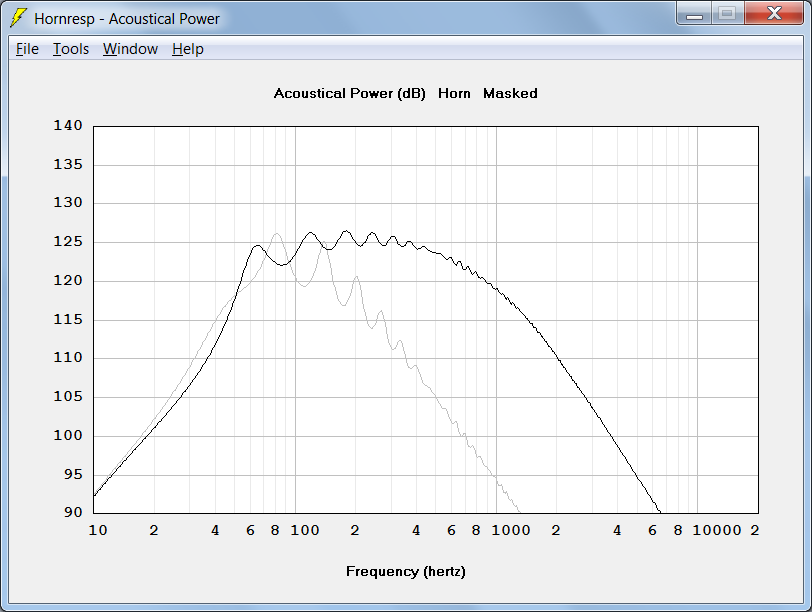The width and height of the screenshot is (812, 612).
Task: Click the 120 value on vertical axis
Action: 68,281
